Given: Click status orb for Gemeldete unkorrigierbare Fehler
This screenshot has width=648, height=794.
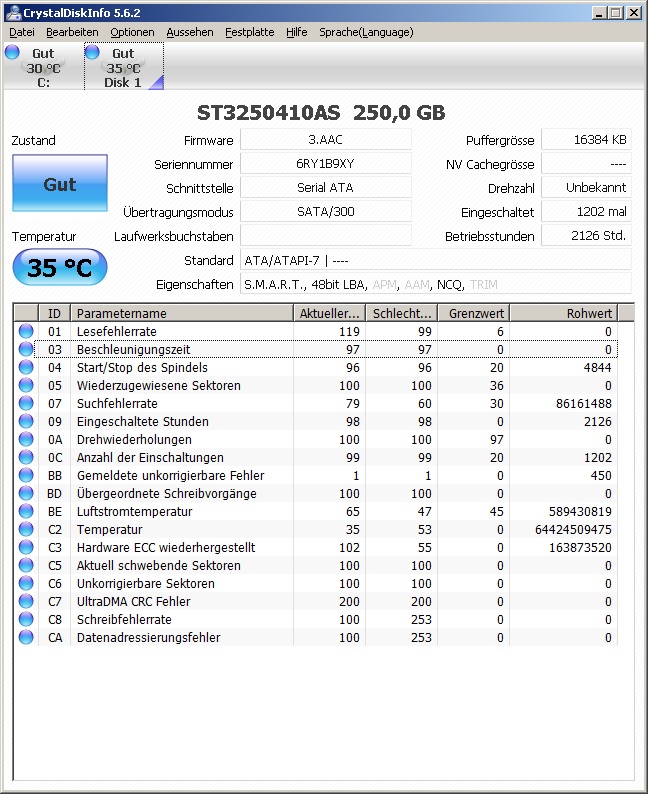Looking at the screenshot, I should tap(26, 475).
